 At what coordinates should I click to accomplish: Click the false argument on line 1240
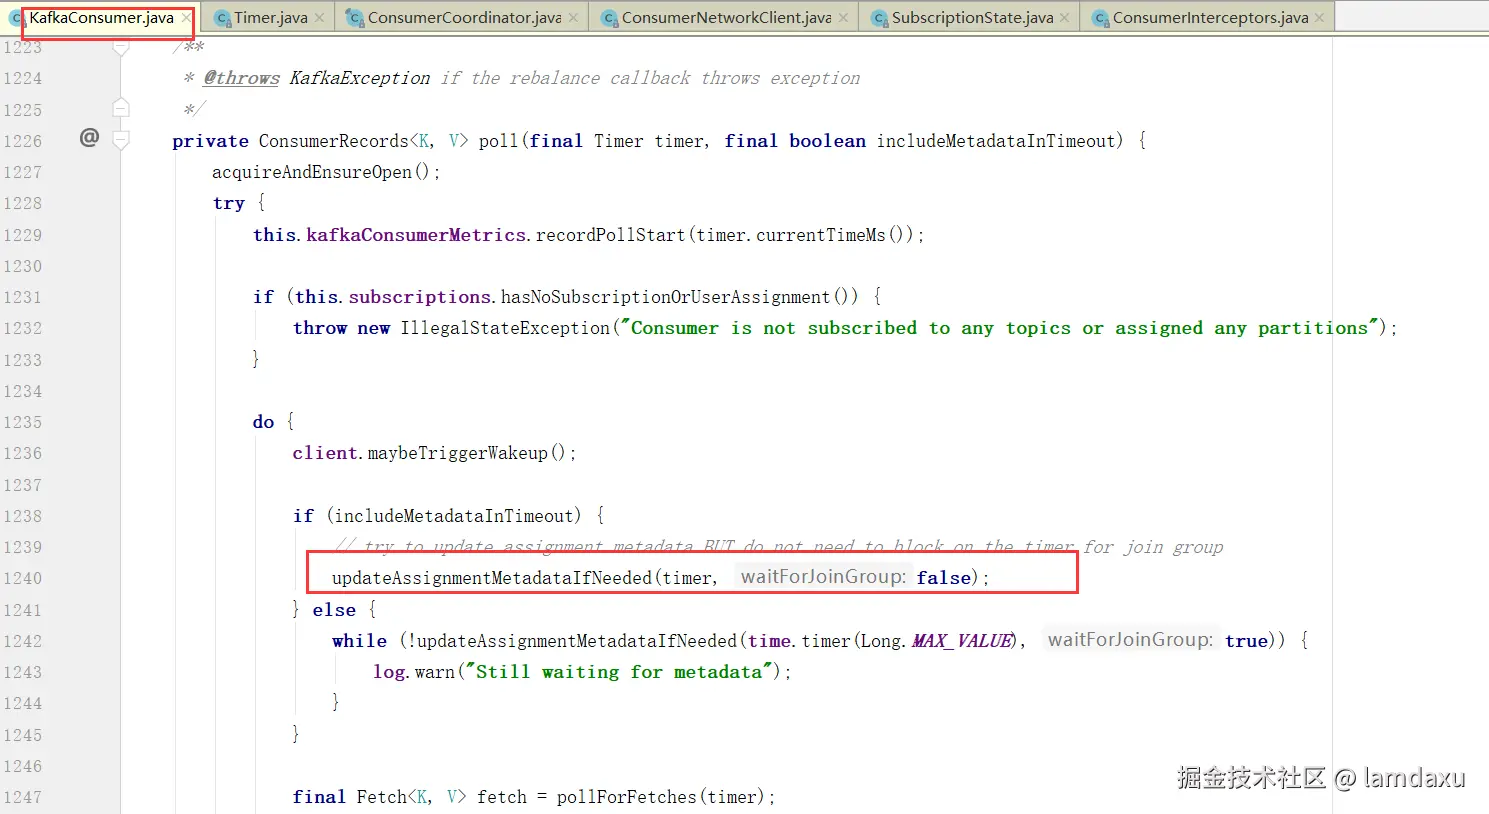point(944,578)
